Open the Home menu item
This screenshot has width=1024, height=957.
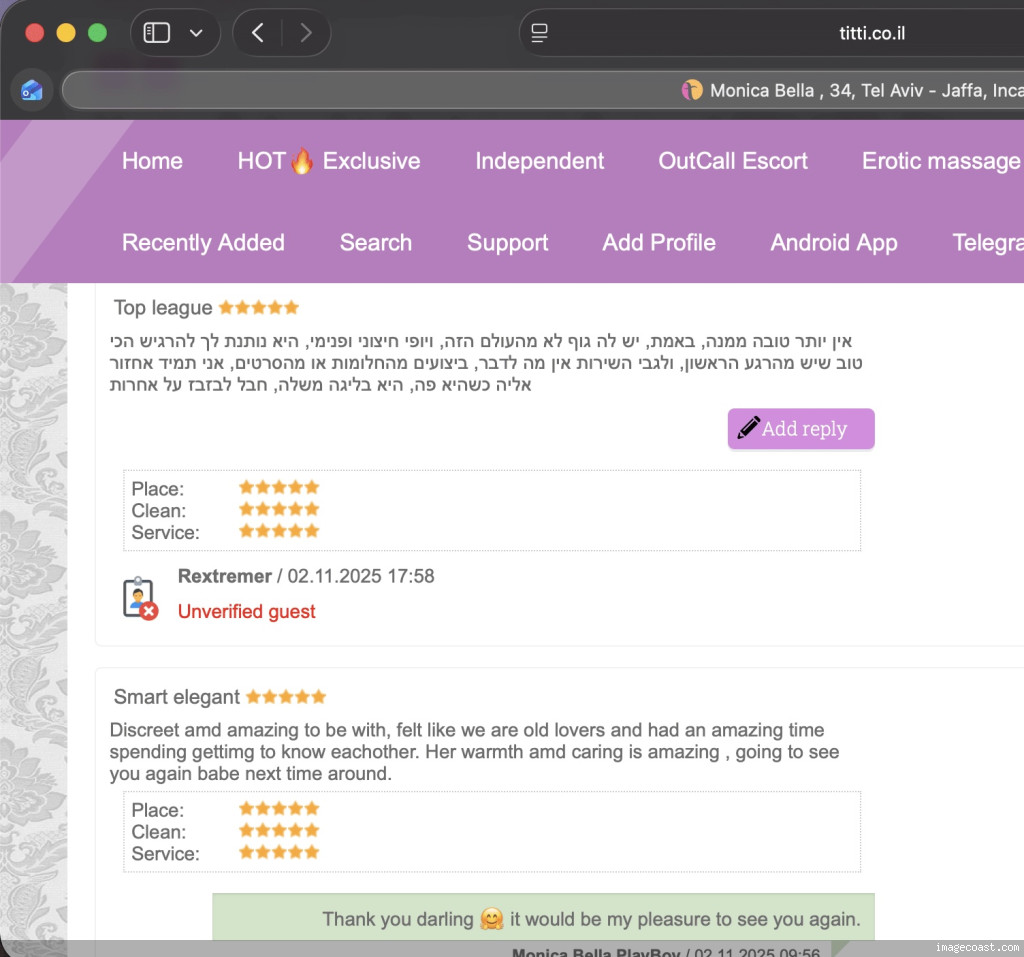coord(152,161)
